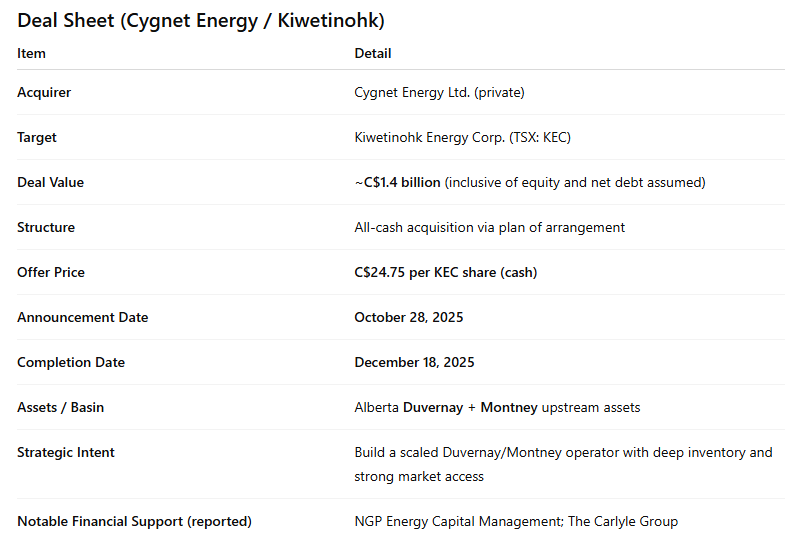This screenshot has height=556, width=811.
Task: Click 'All-cash acquisition via plan of arrangement' cell
Action: pyautogui.click(x=489, y=228)
